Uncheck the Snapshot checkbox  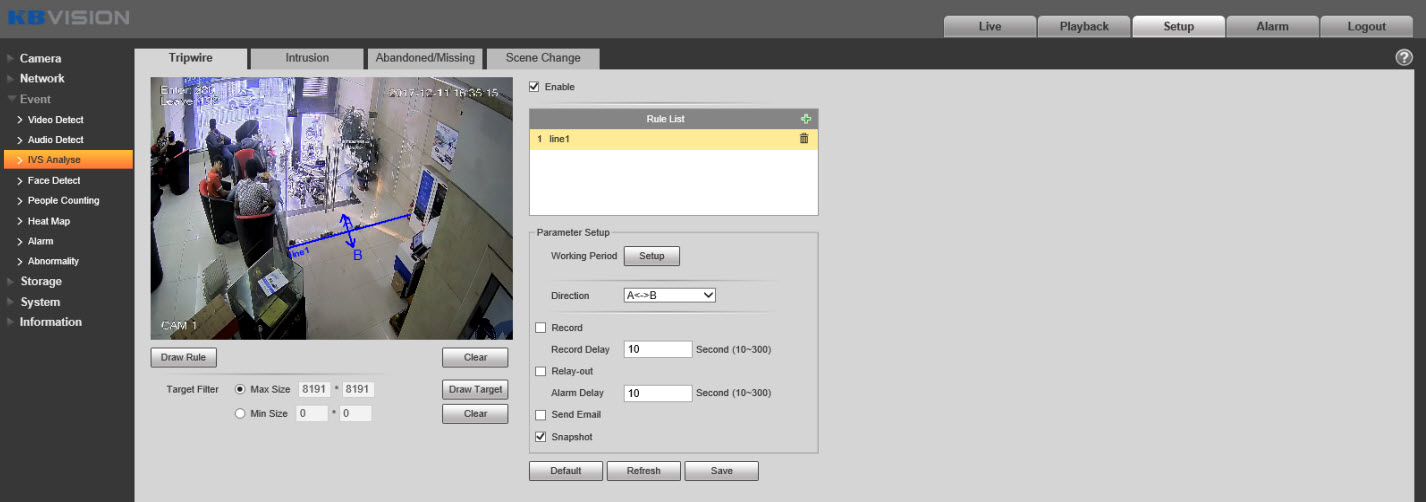541,437
